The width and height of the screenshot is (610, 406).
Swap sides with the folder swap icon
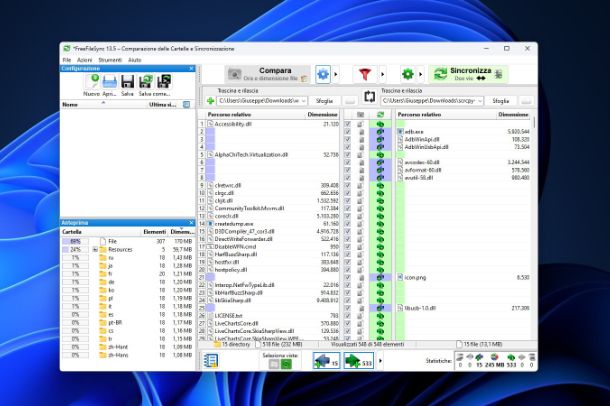click(369, 96)
